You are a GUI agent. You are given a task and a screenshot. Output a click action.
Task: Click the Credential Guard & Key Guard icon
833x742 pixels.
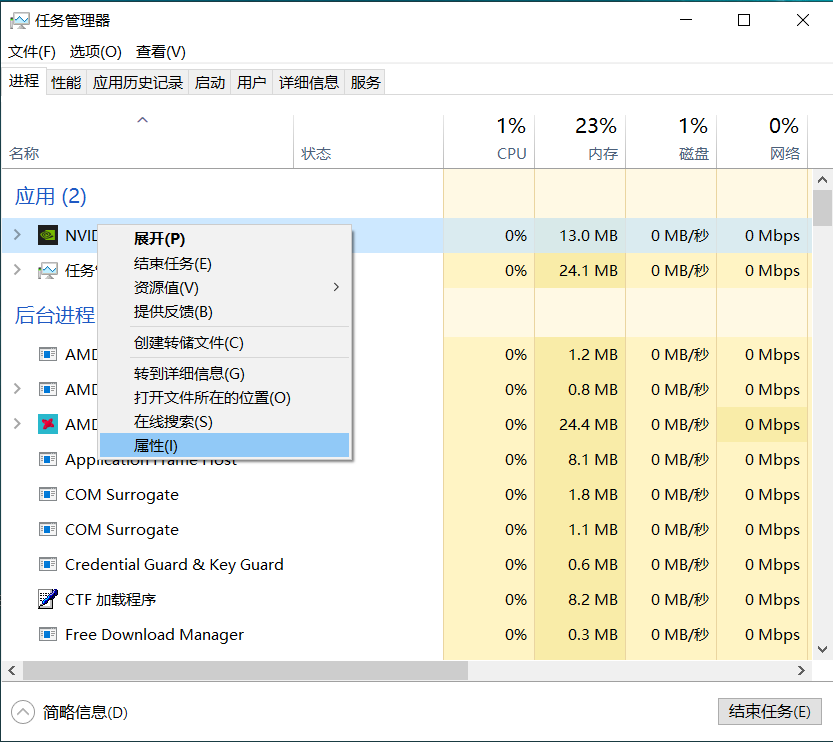pyautogui.click(x=47, y=564)
